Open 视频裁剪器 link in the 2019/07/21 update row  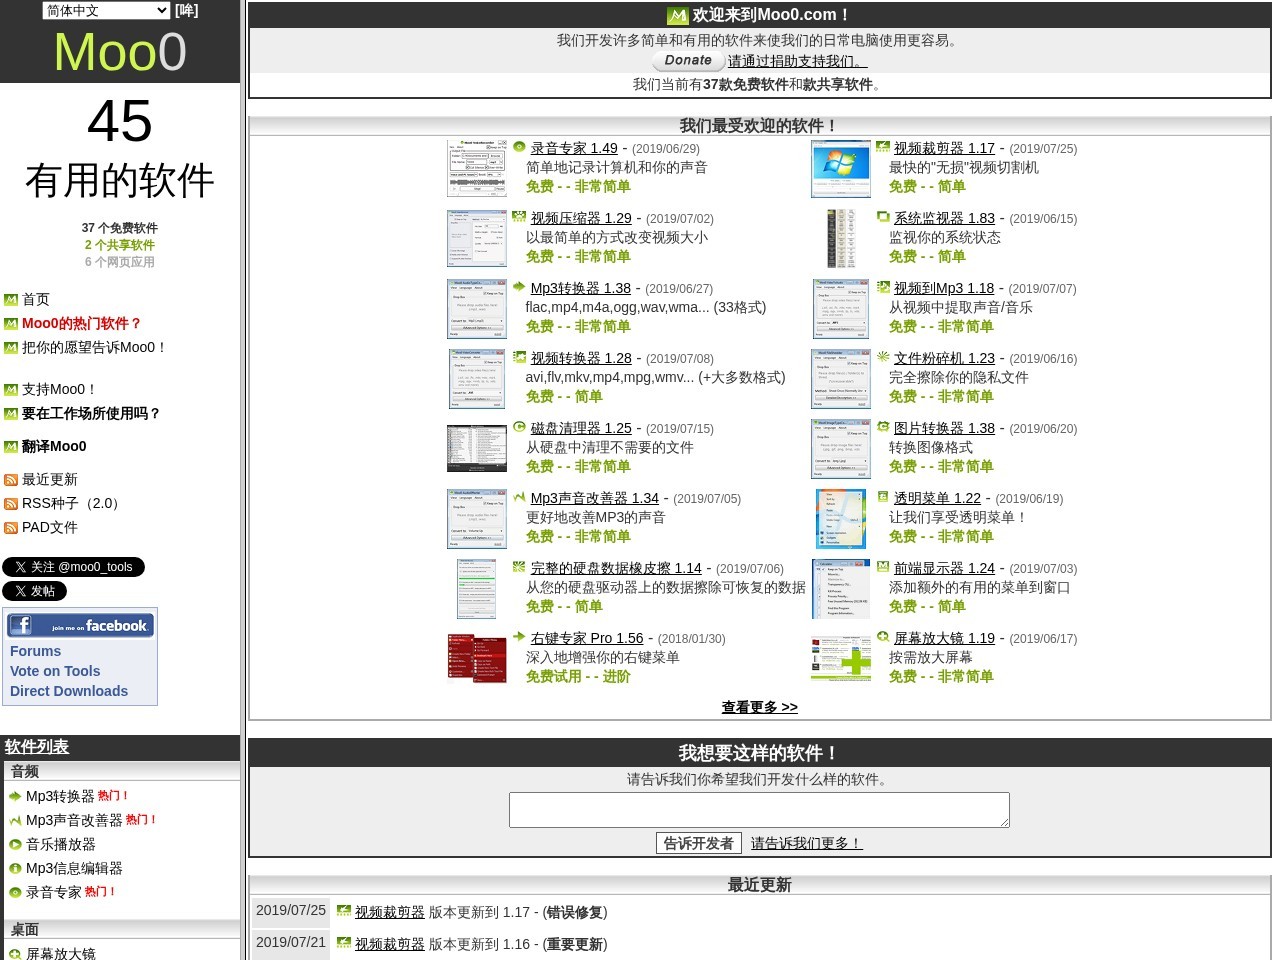click(390, 944)
